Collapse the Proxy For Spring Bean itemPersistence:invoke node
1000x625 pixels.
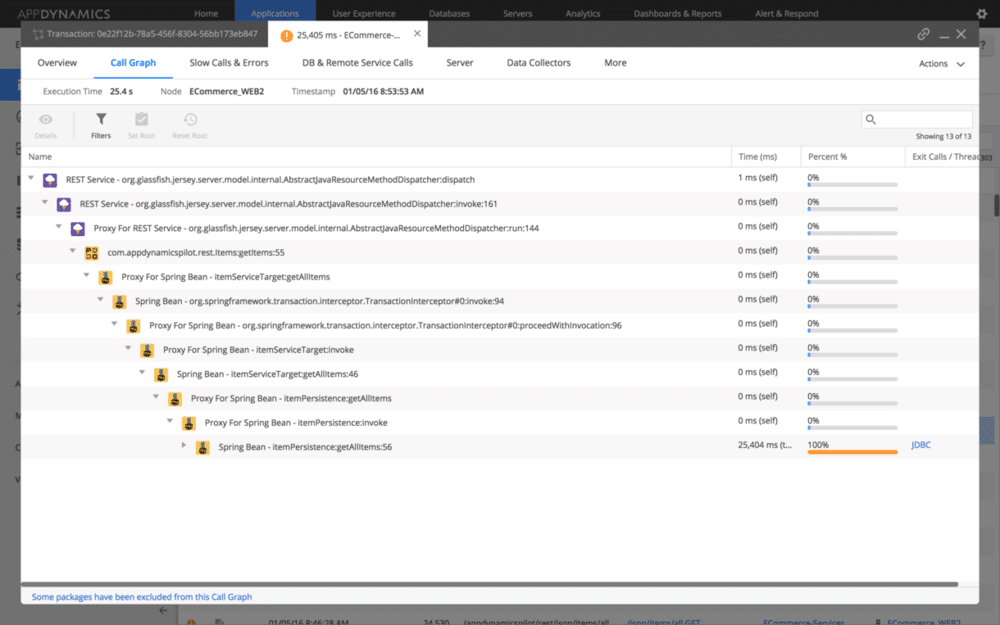pyautogui.click(x=170, y=422)
